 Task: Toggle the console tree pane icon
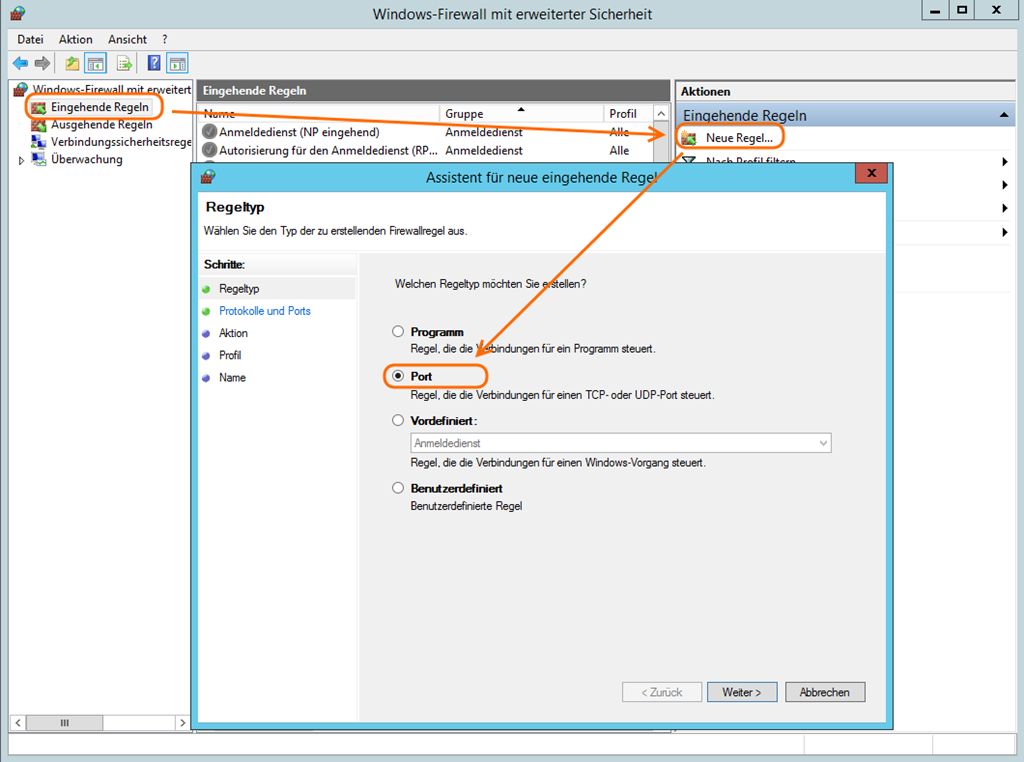(x=96, y=63)
